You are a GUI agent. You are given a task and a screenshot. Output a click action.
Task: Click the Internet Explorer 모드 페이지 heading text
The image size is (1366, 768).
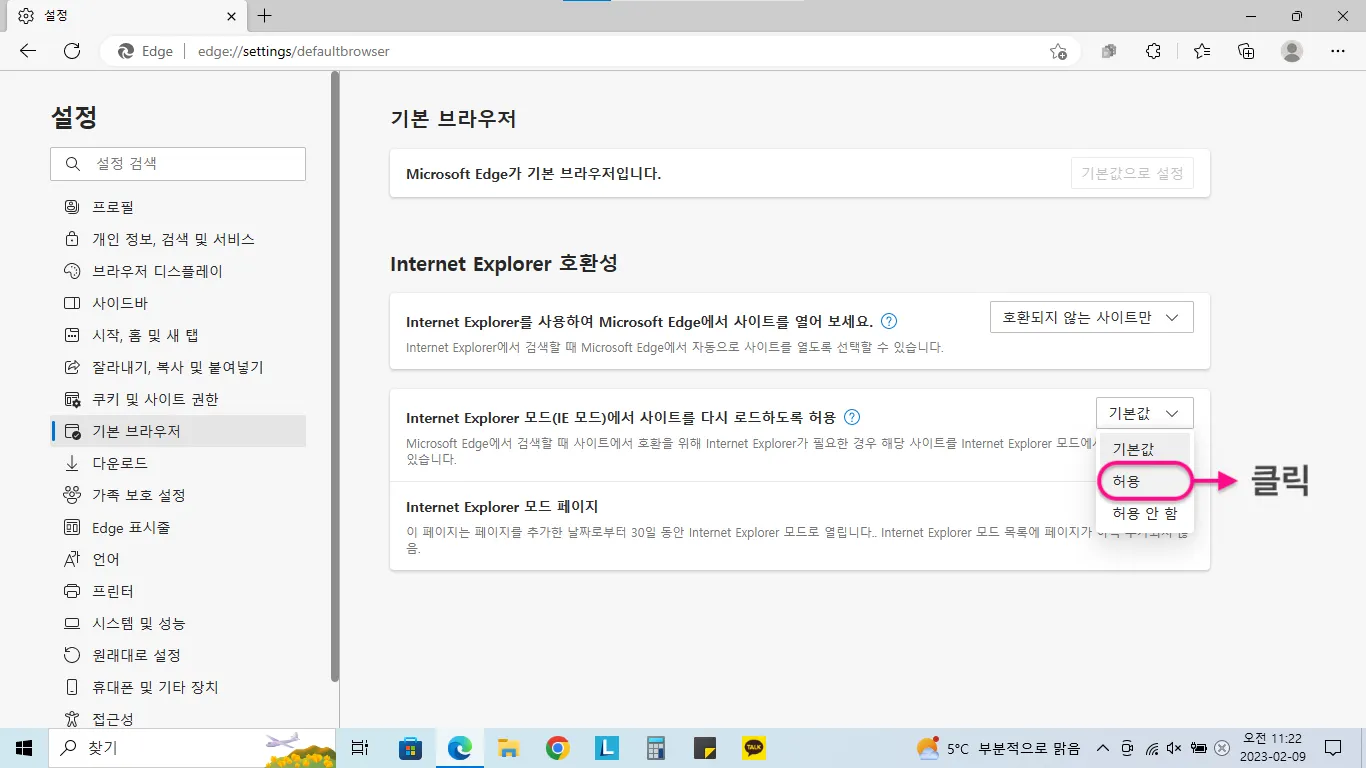tap(502, 507)
